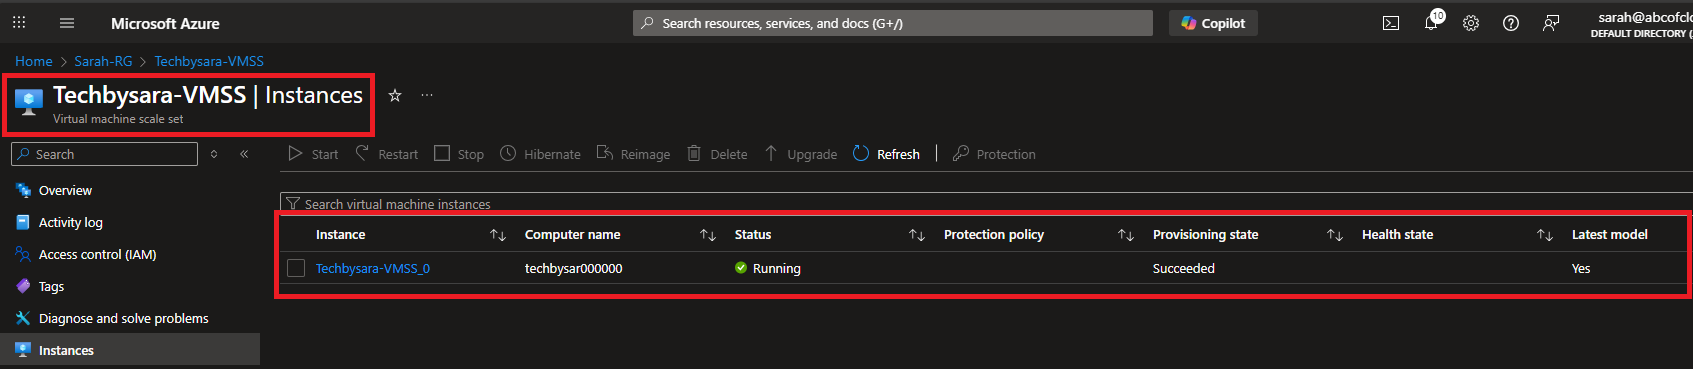Open the Techbysara-VMSS_0 instance link
This screenshot has height=369, width=1693.
tap(373, 268)
